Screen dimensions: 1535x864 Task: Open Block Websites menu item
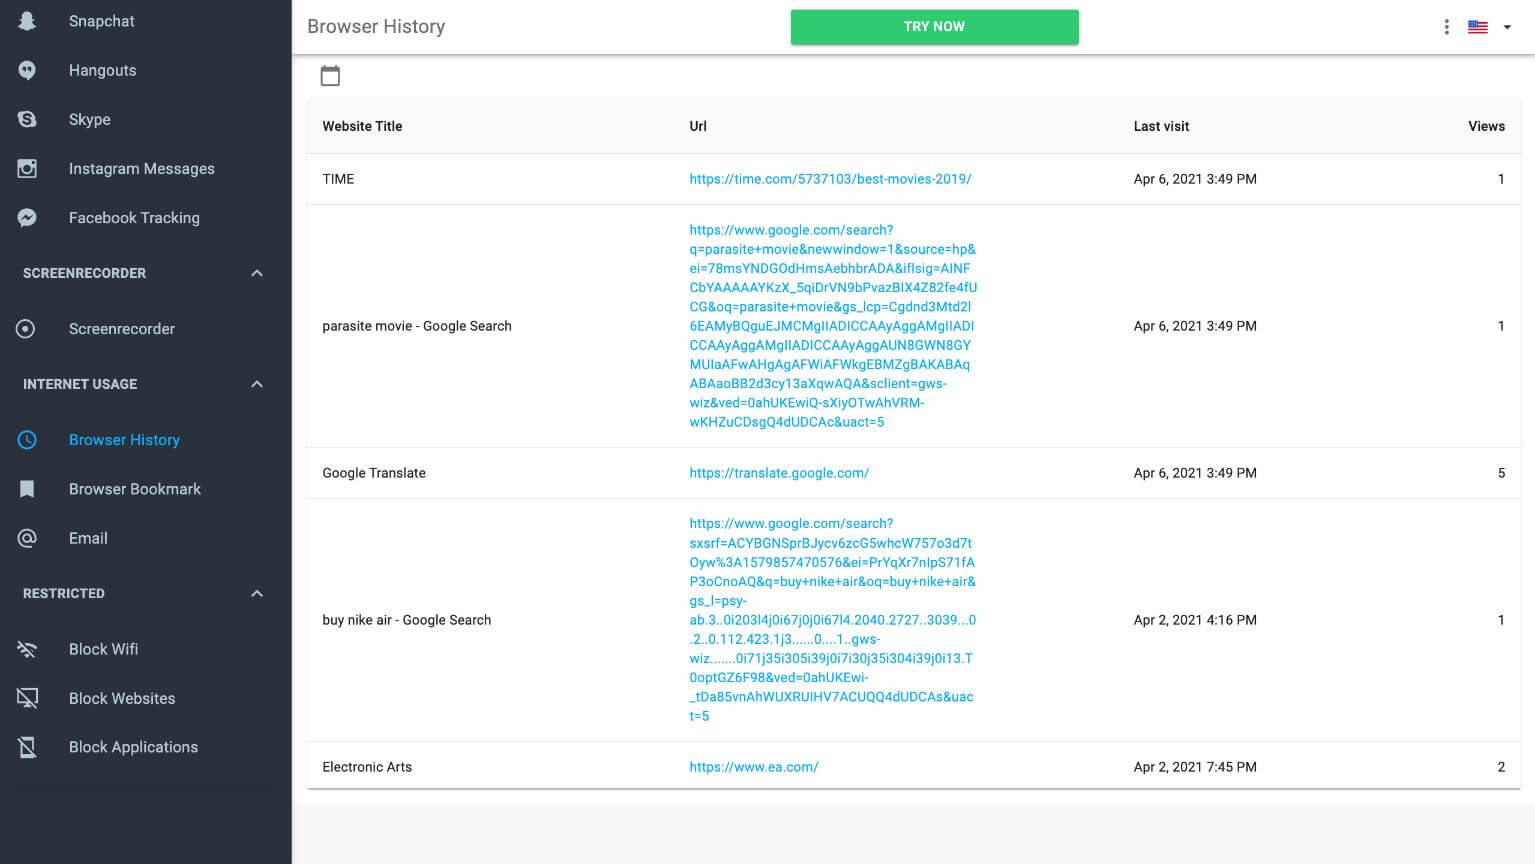[x=121, y=698]
